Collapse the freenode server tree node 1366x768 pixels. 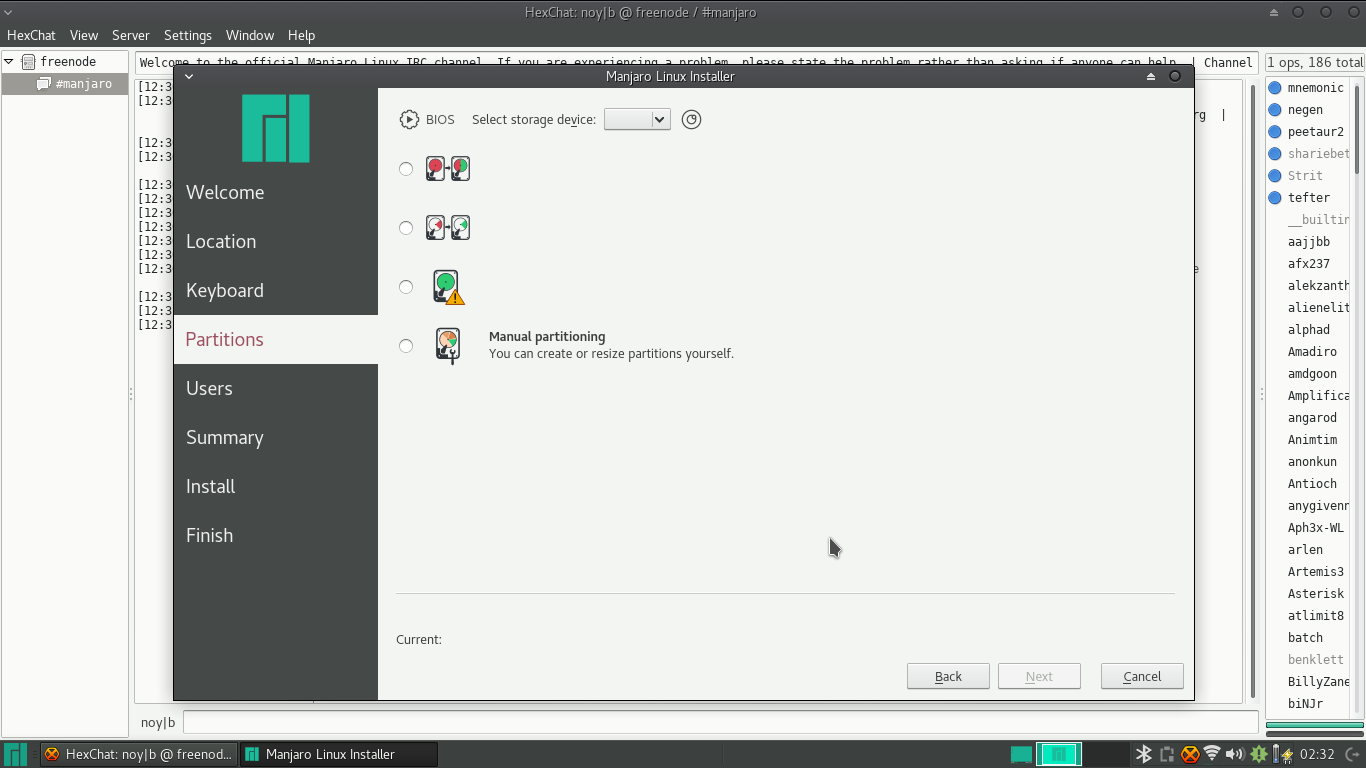coord(9,62)
